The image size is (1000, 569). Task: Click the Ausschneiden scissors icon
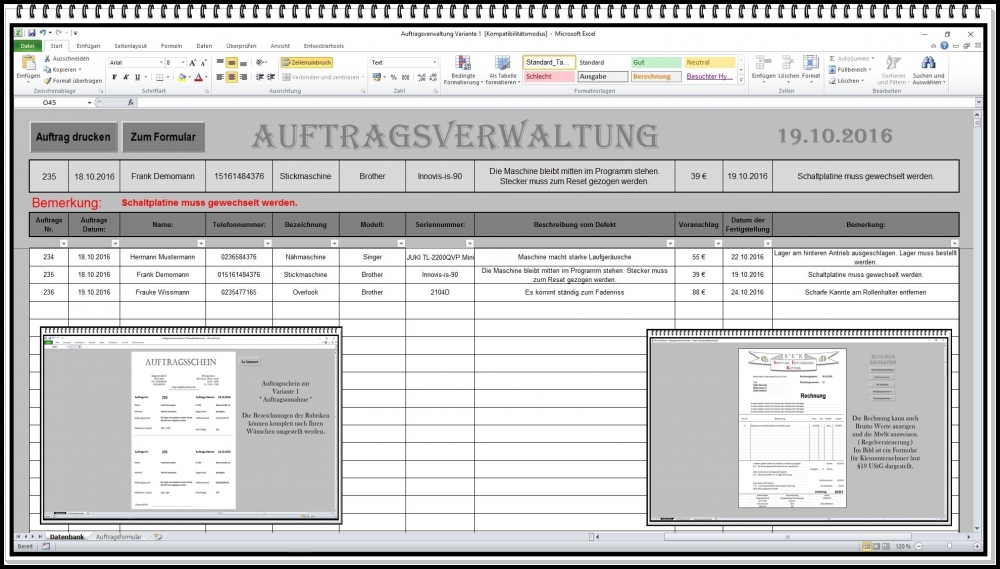tap(48, 58)
